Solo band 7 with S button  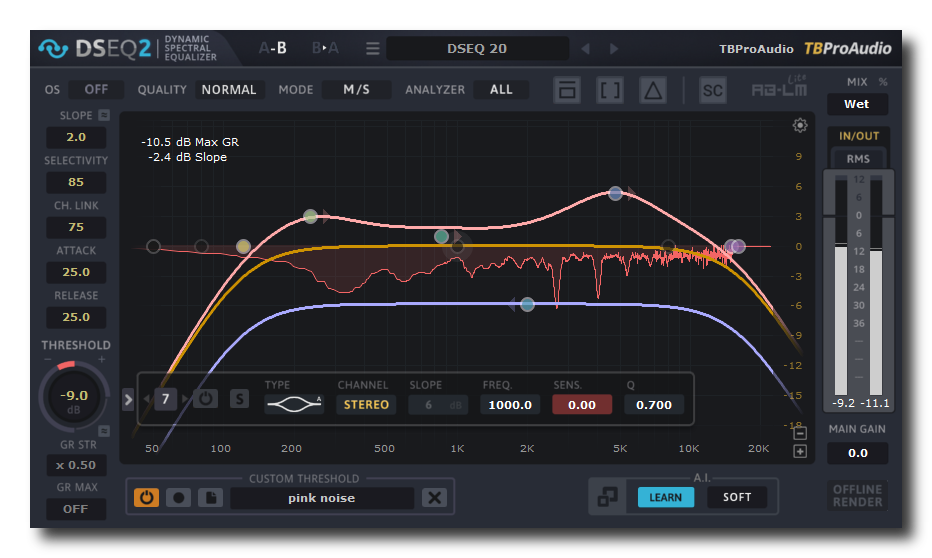(240, 398)
